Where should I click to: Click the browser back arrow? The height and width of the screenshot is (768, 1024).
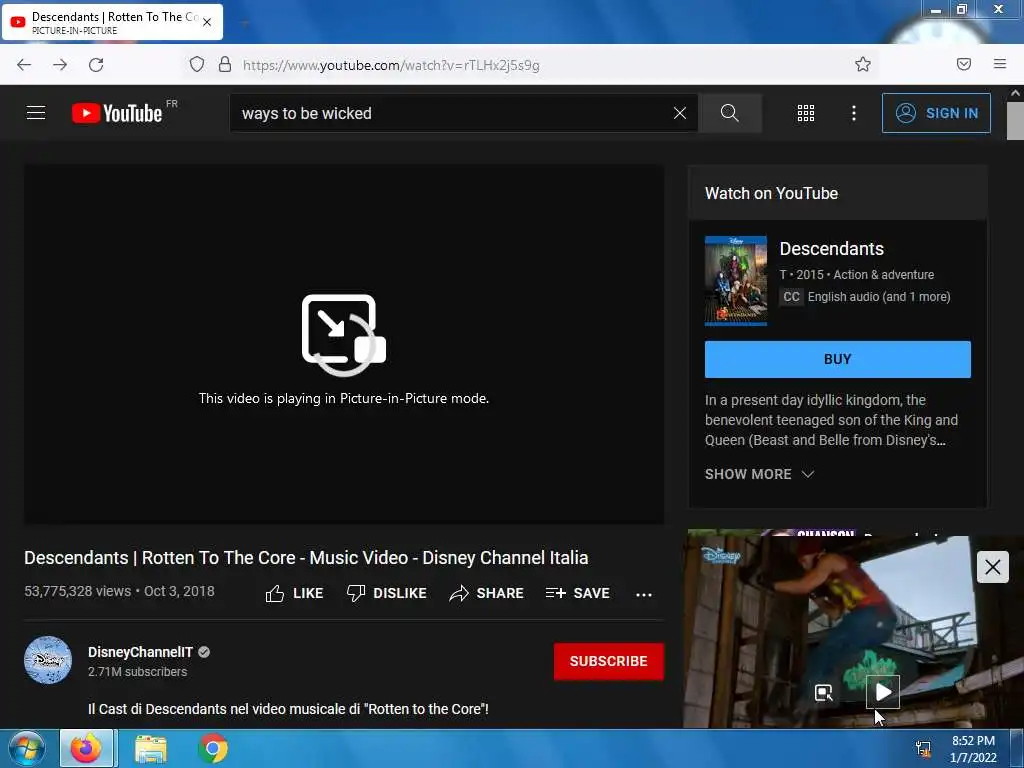(24, 65)
